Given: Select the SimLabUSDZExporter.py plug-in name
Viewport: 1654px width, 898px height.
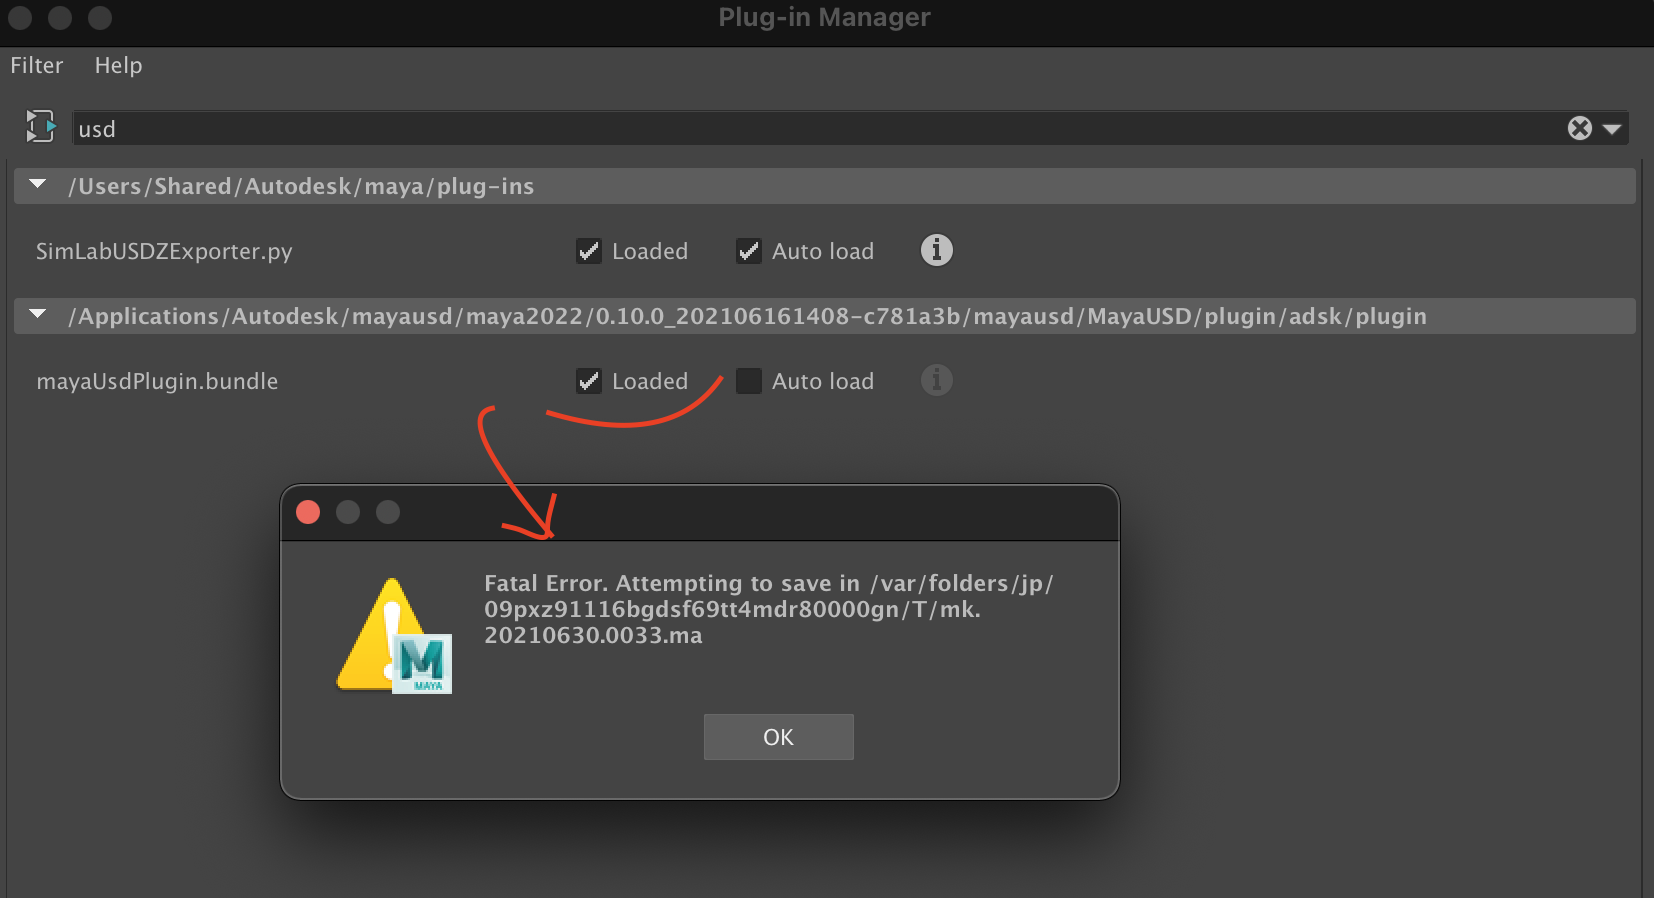Looking at the screenshot, I should 164,251.
